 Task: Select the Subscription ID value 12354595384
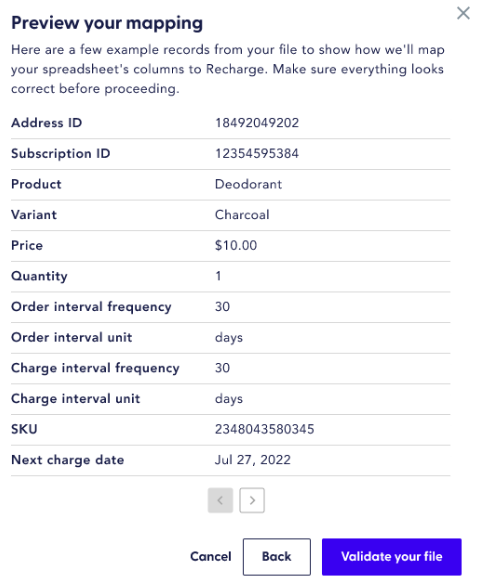coord(257,154)
